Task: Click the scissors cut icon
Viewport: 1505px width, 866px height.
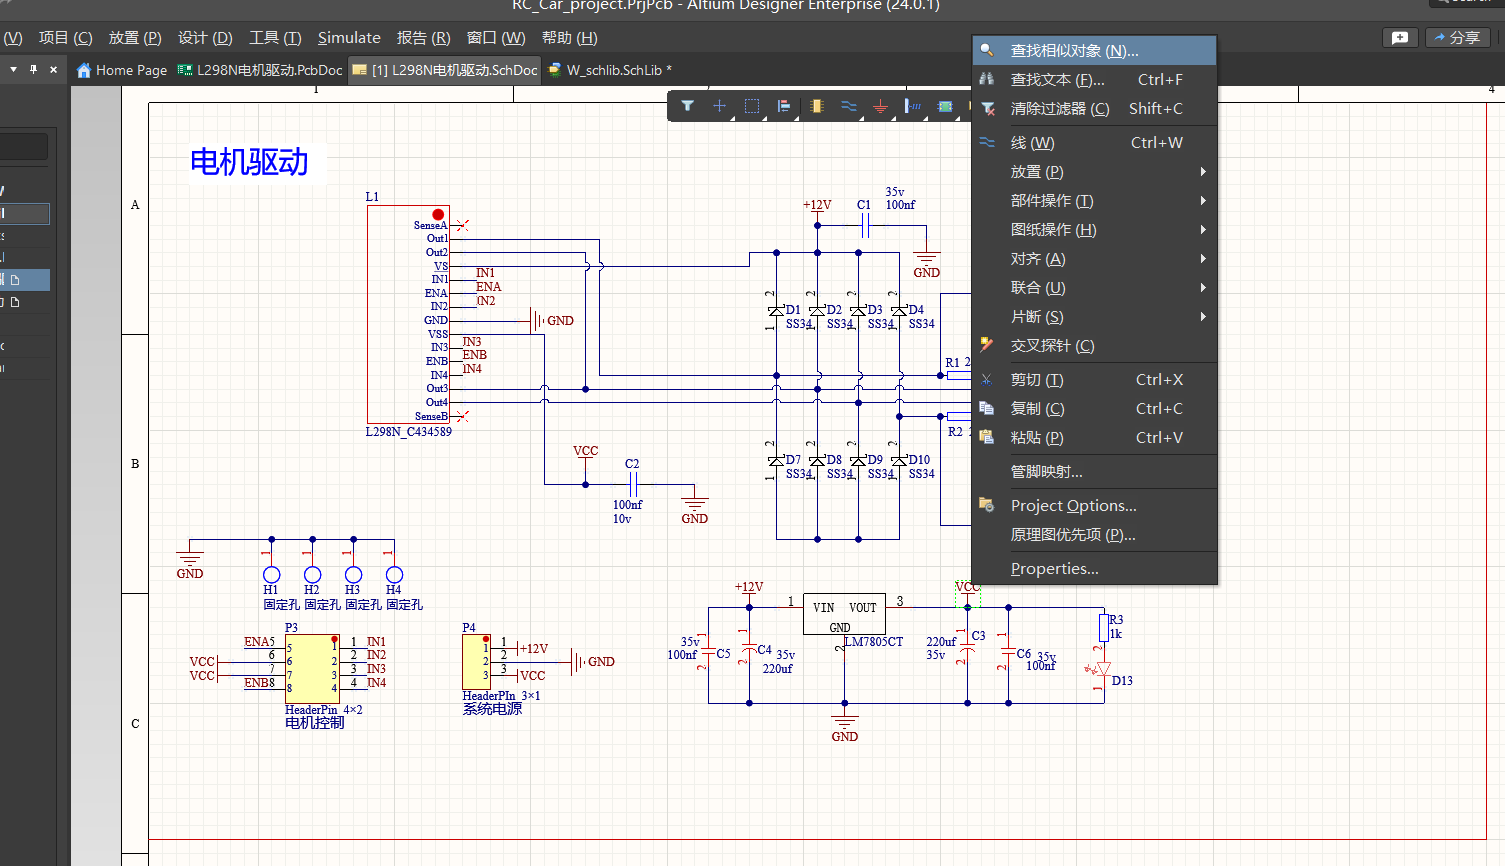Action: coord(987,379)
